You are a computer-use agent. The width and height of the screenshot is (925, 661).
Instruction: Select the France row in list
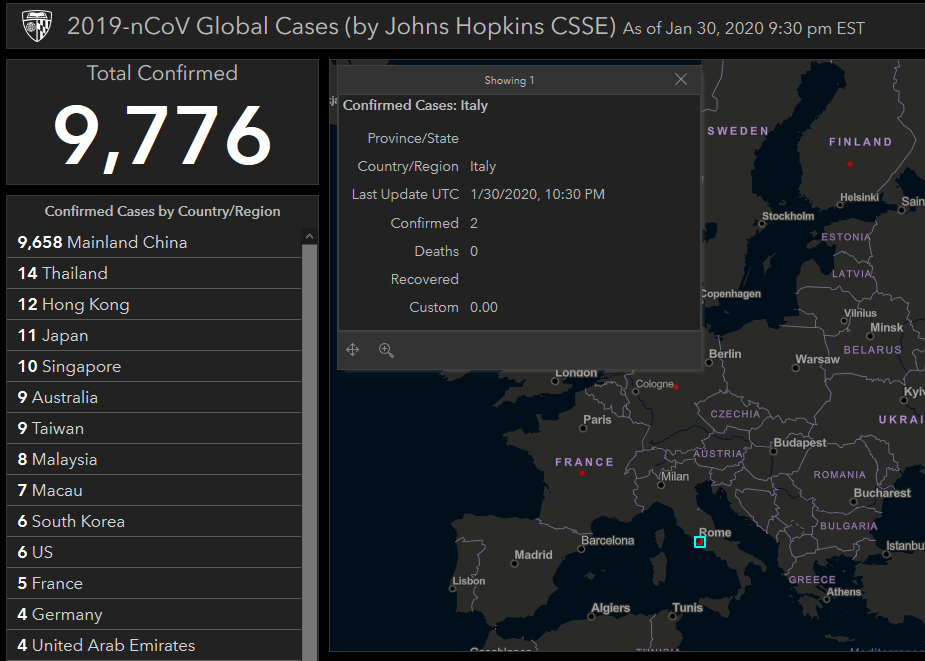coord(154,583)
